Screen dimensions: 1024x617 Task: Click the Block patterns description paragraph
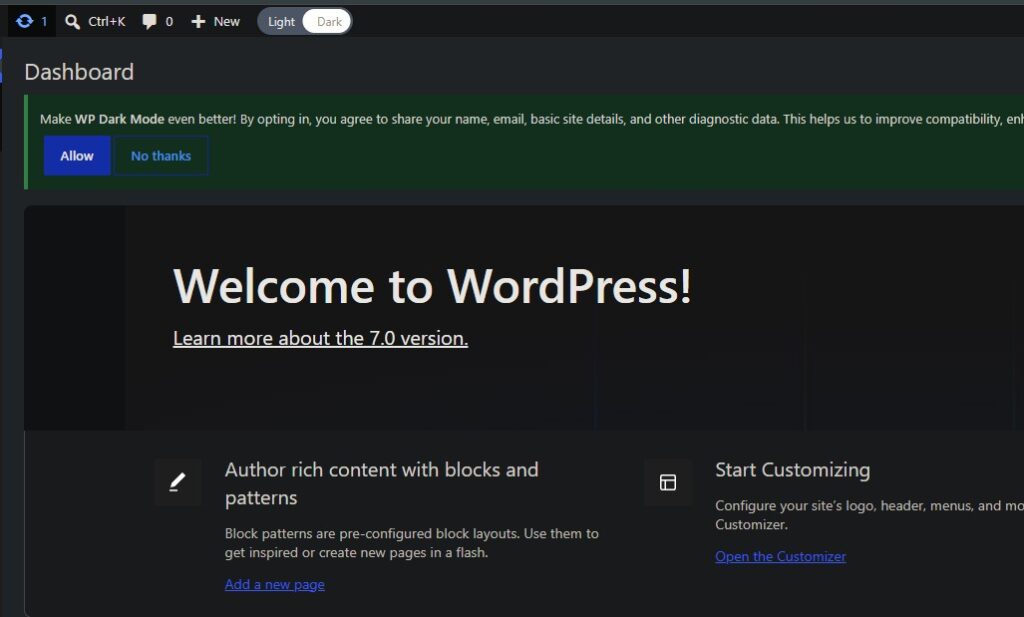411,543
